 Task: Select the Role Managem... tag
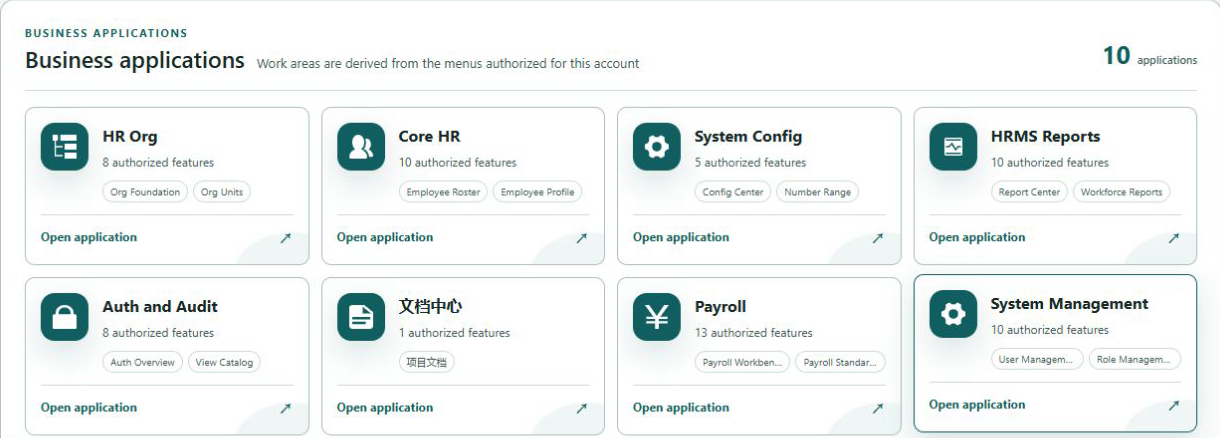(x=1135, y=360)
